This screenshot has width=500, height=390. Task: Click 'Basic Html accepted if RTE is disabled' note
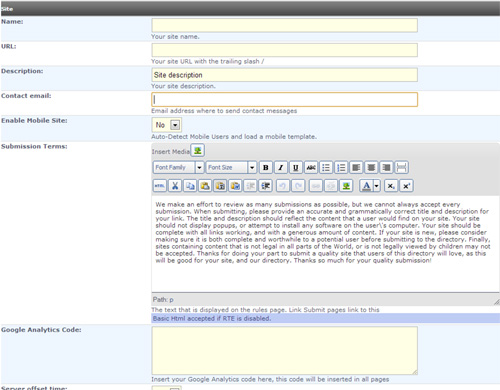coord(212,318)
